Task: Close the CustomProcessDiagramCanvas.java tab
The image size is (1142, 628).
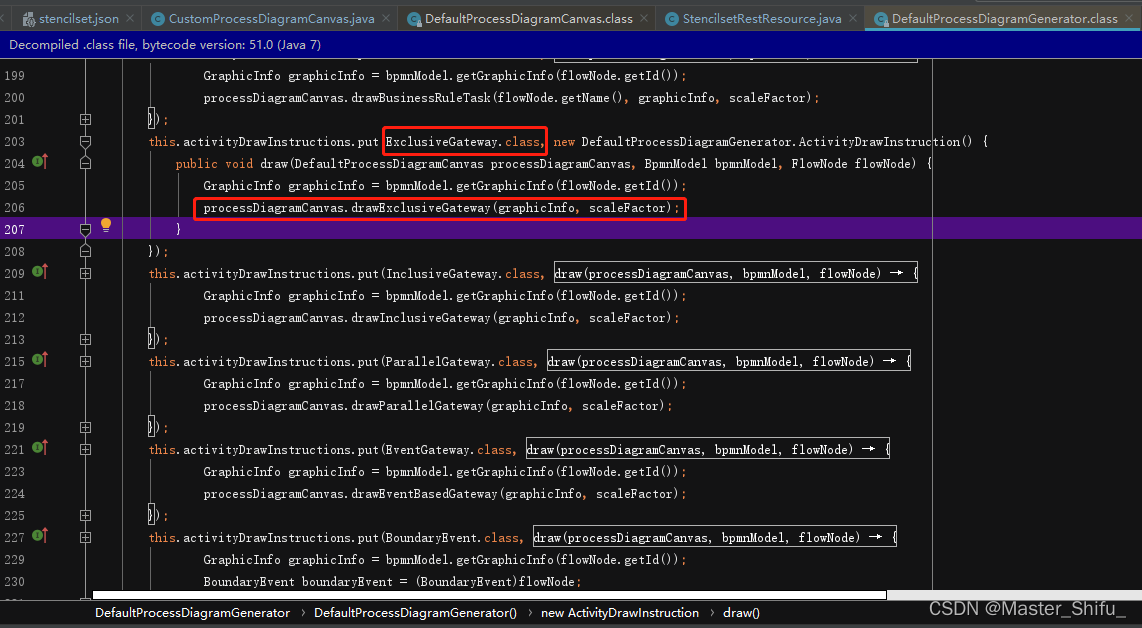Action: pyautogui.click(x=385, y=18)
